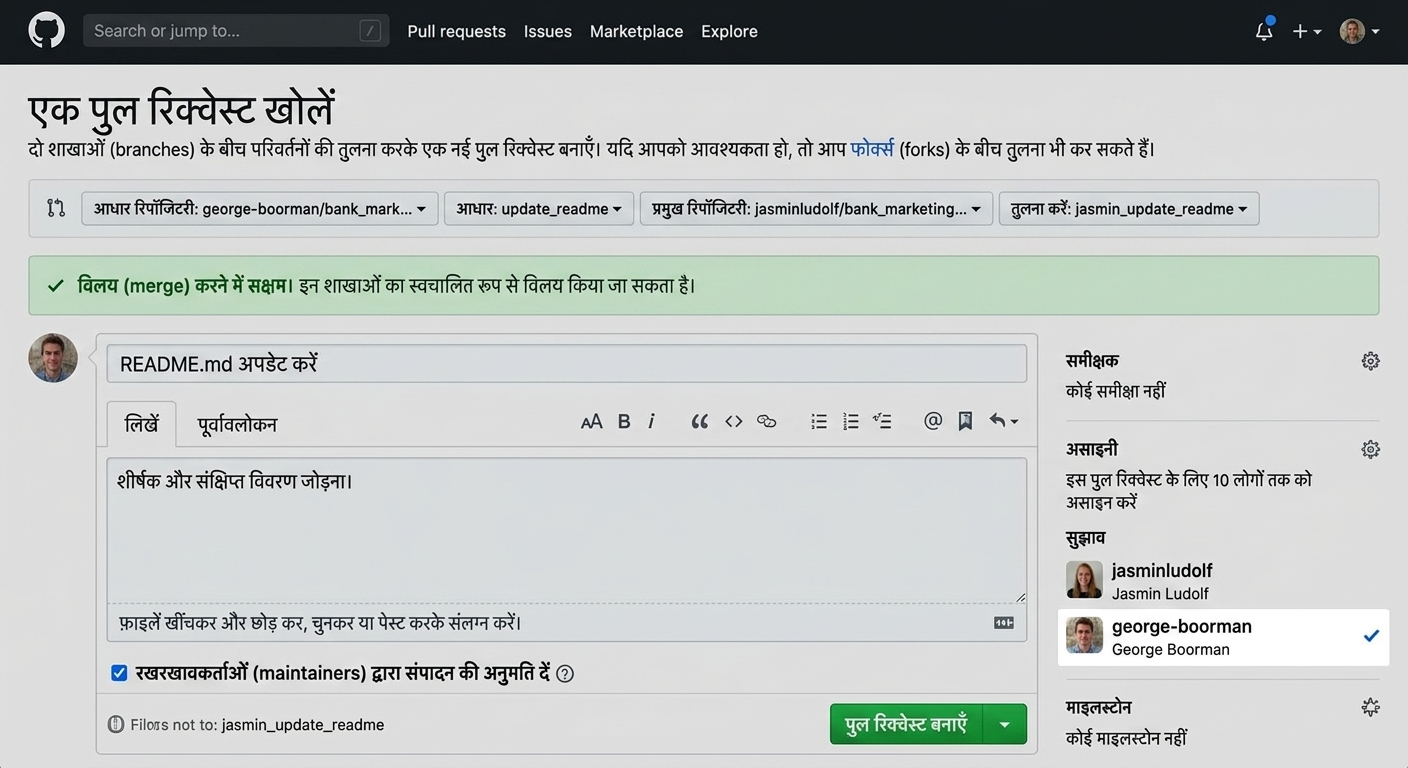Switch to the पूर्वावलोकन tab
The height and width of the screenshot is (768, 1408).
click(x=237, y=424)
